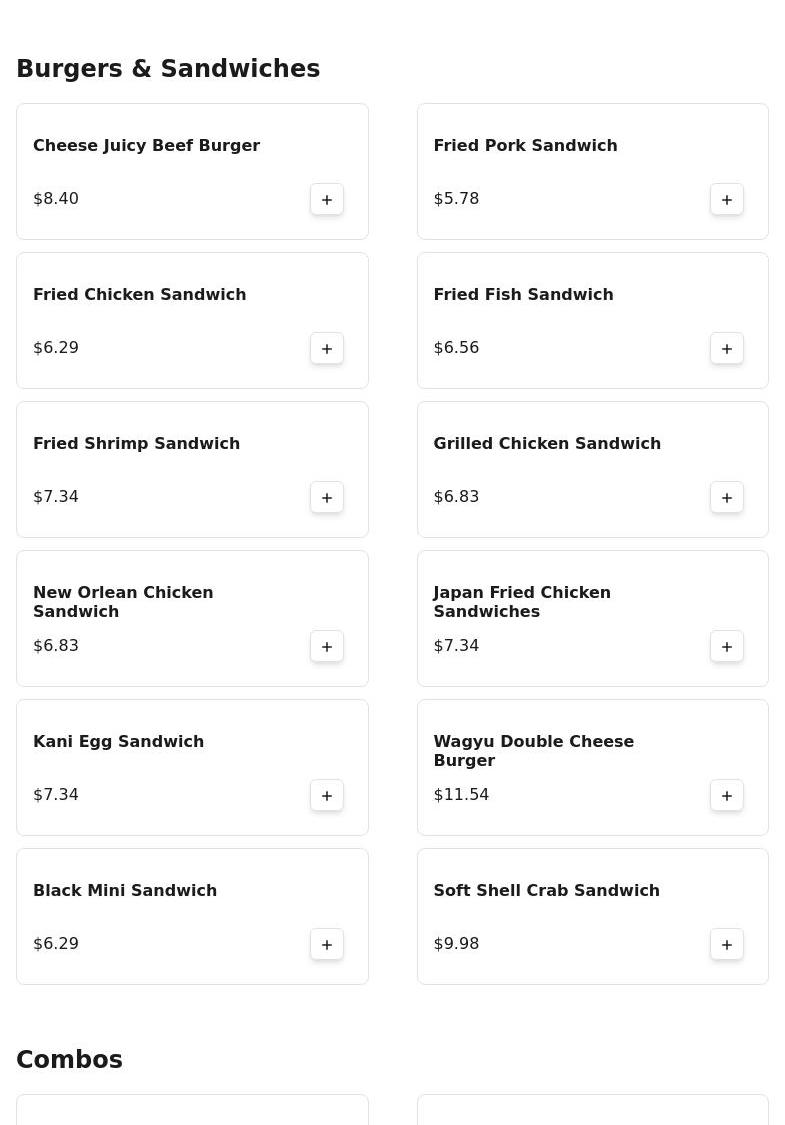Open Wagyu Double Cheese Burger item title
Image resolution: width=785 pixels, height=1125 pixels.
[x=533, y=751]
